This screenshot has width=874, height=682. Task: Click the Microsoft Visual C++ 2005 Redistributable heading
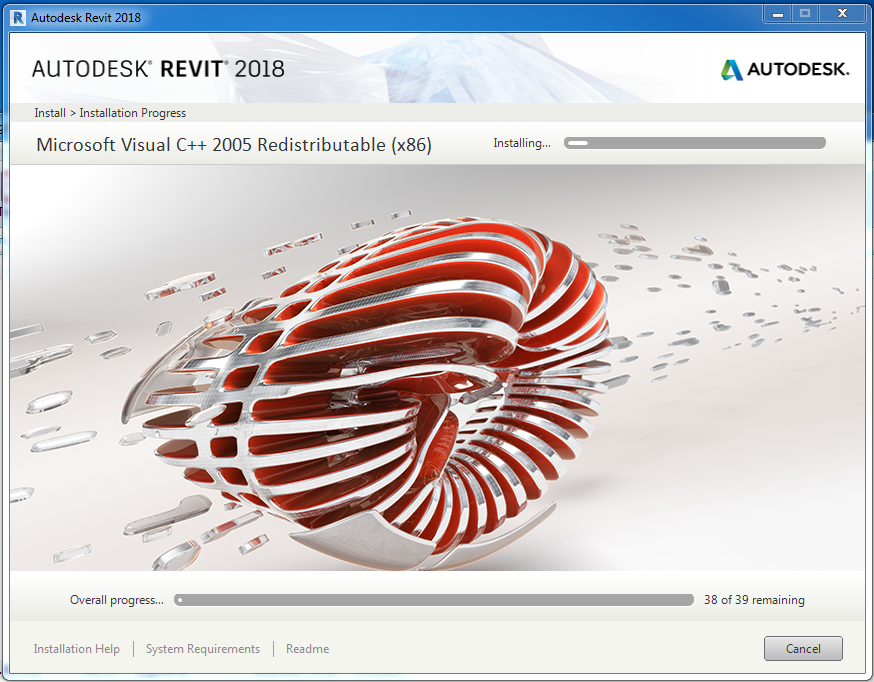pos(234,145)
